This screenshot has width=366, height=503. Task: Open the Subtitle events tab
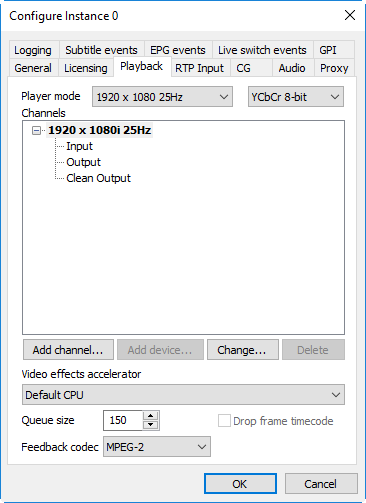coord(101,50)
